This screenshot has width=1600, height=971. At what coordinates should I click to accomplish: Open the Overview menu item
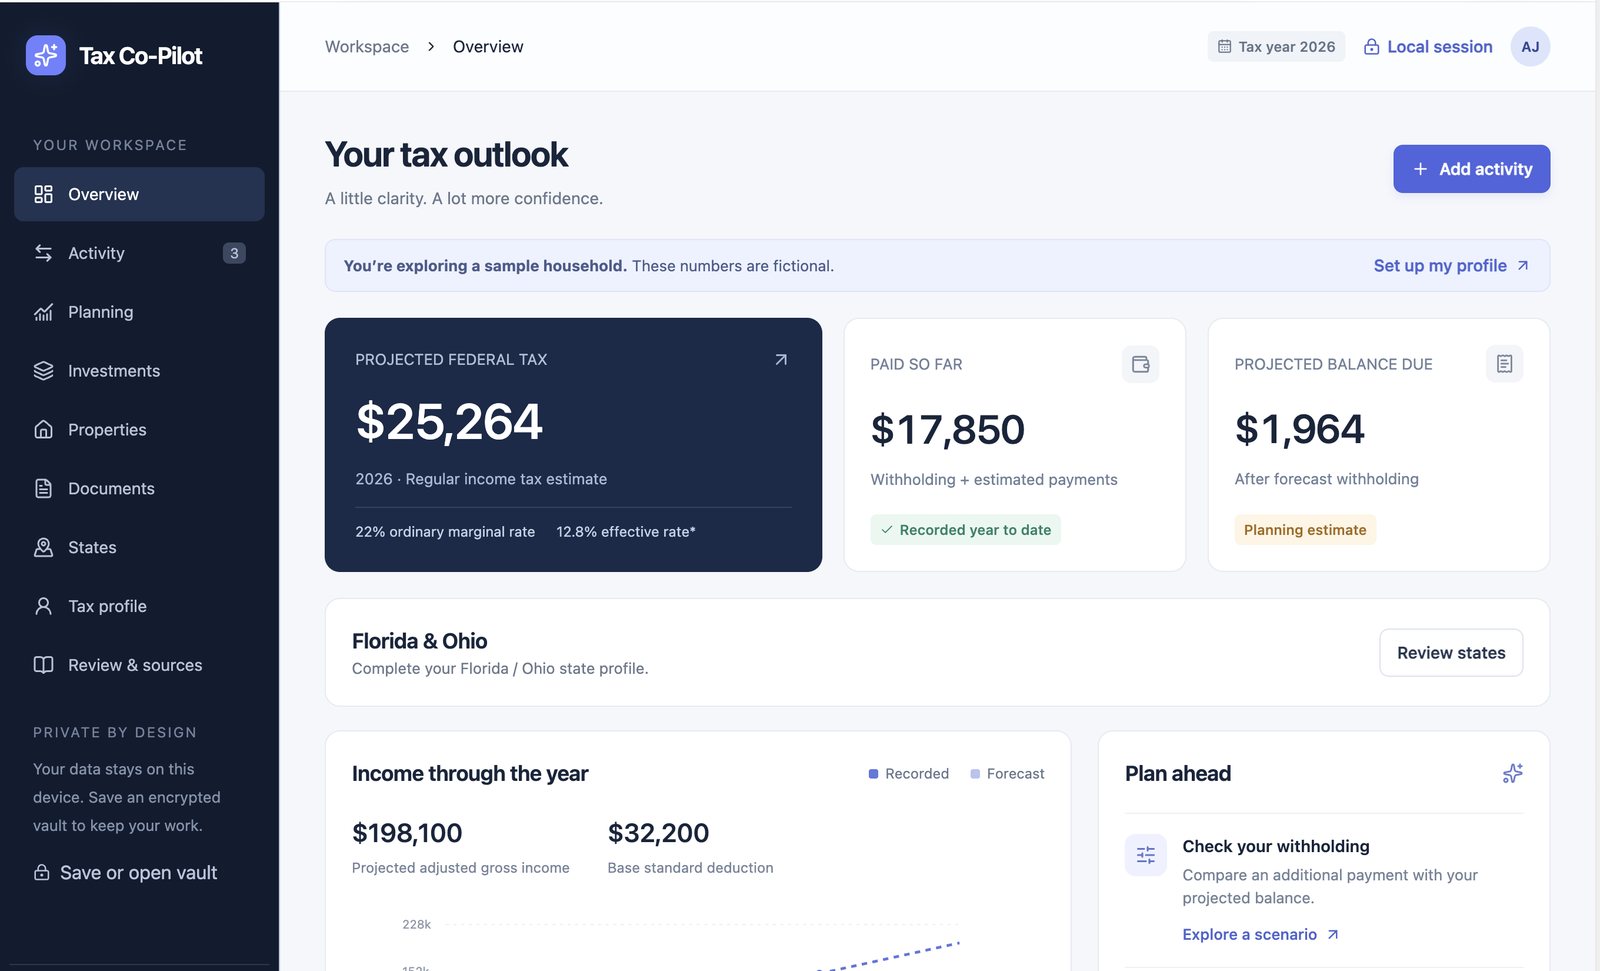pos(139,194)
